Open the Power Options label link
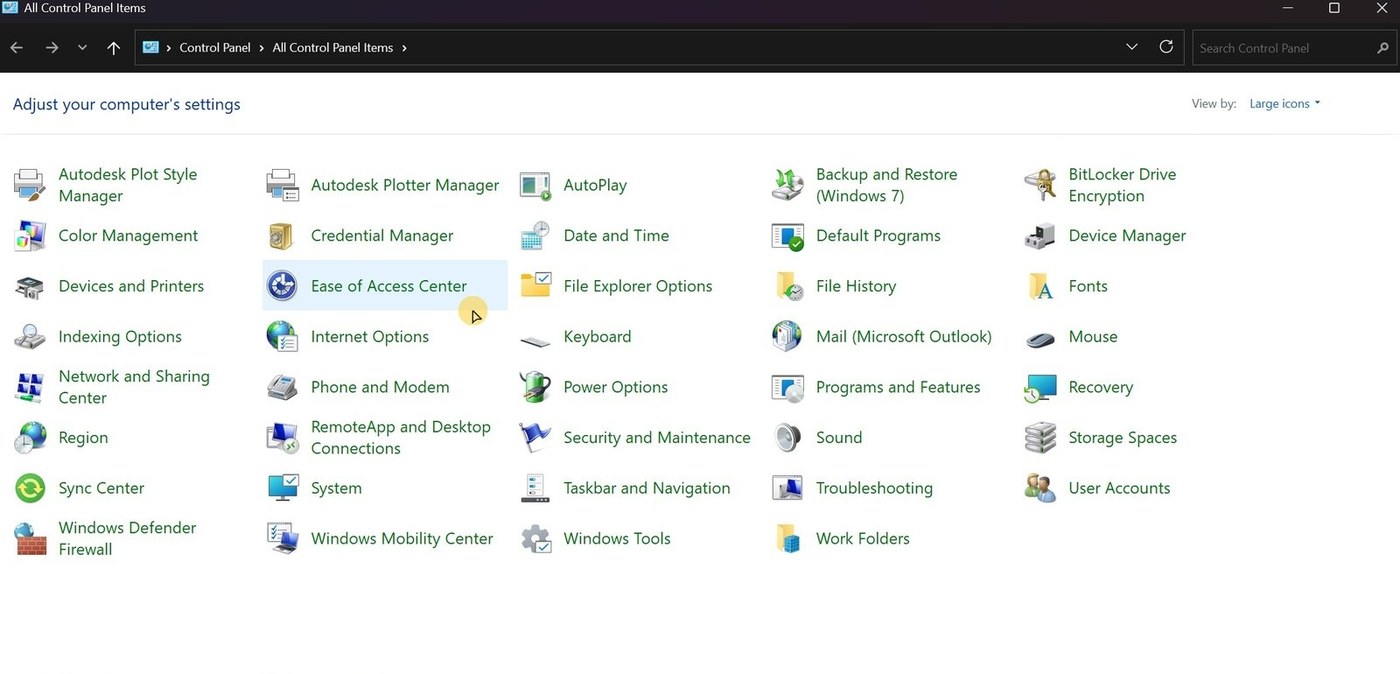This screenshot has height=674, width=1400. point(616,387)
